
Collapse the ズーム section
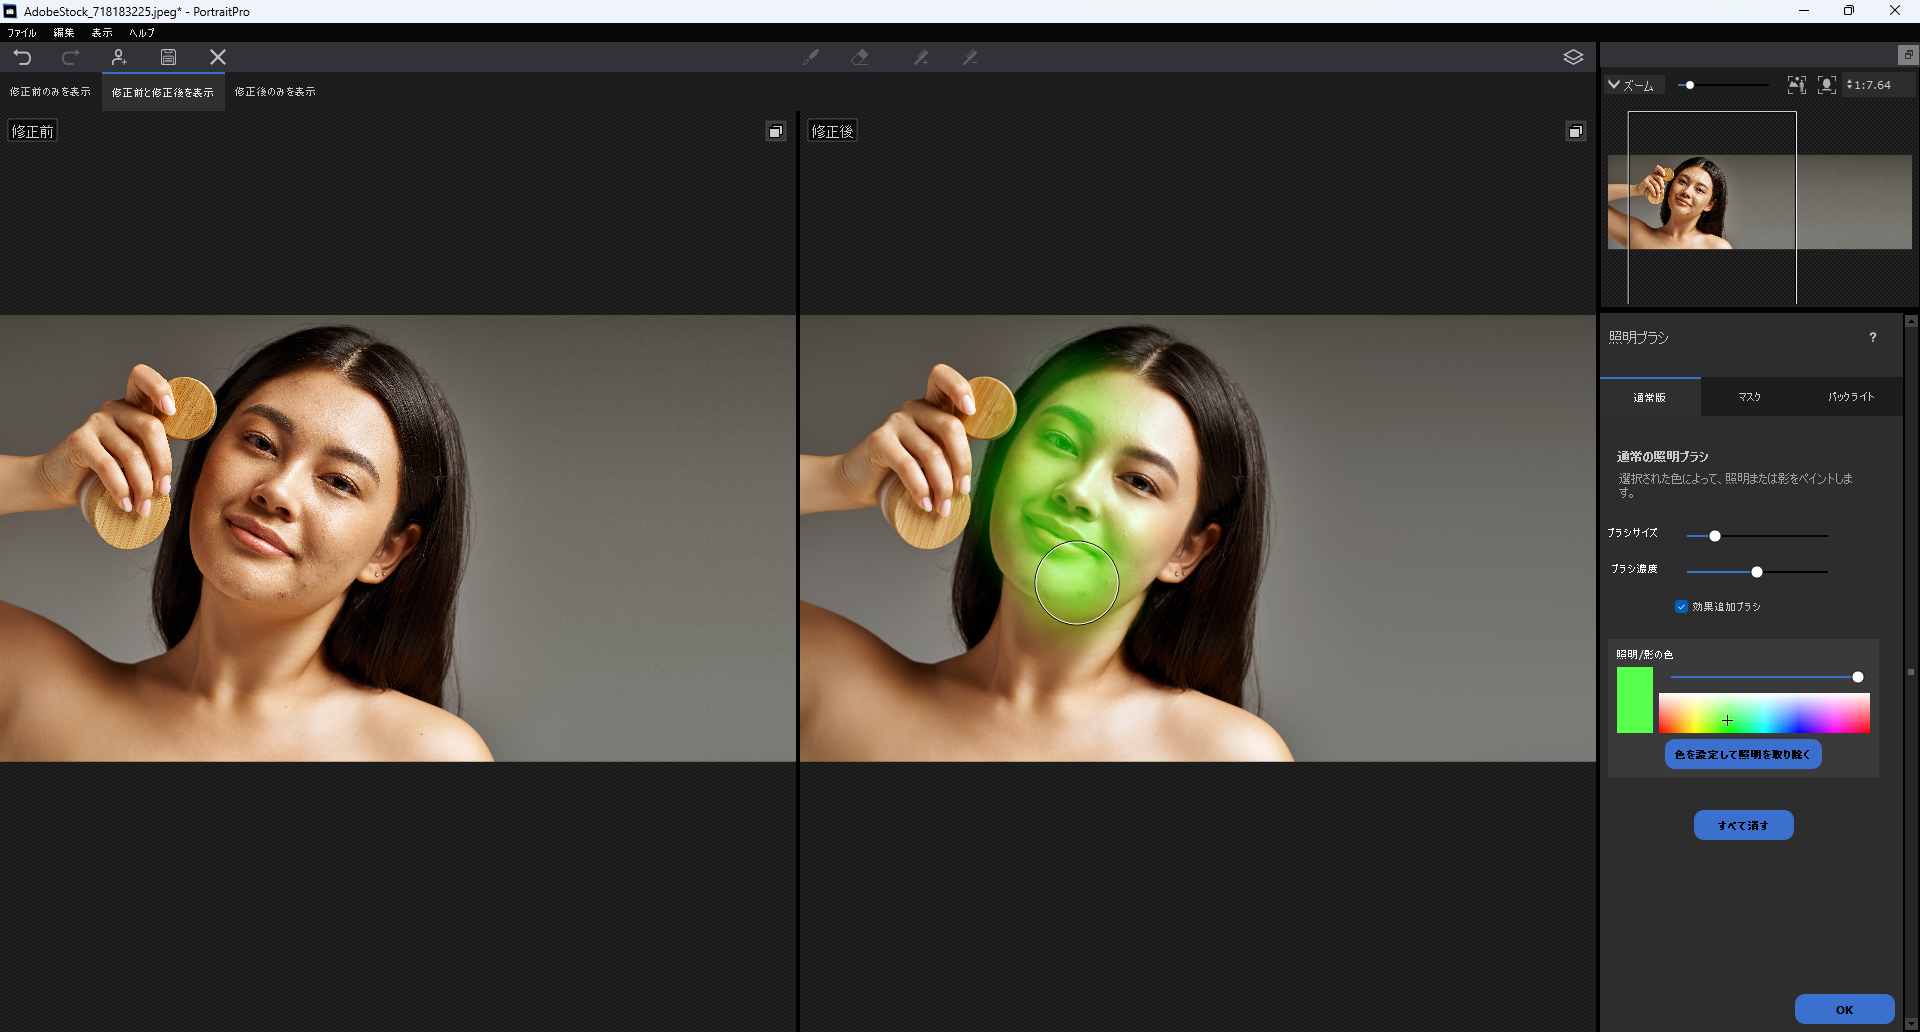point(1614,85)
